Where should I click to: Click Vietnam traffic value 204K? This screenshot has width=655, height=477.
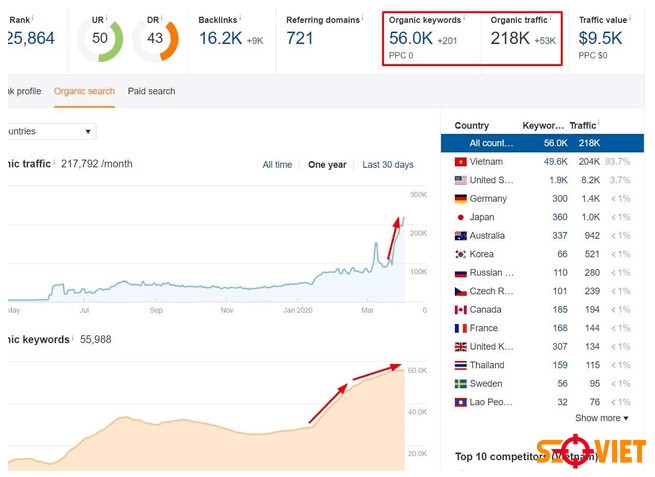coord(589,162)
